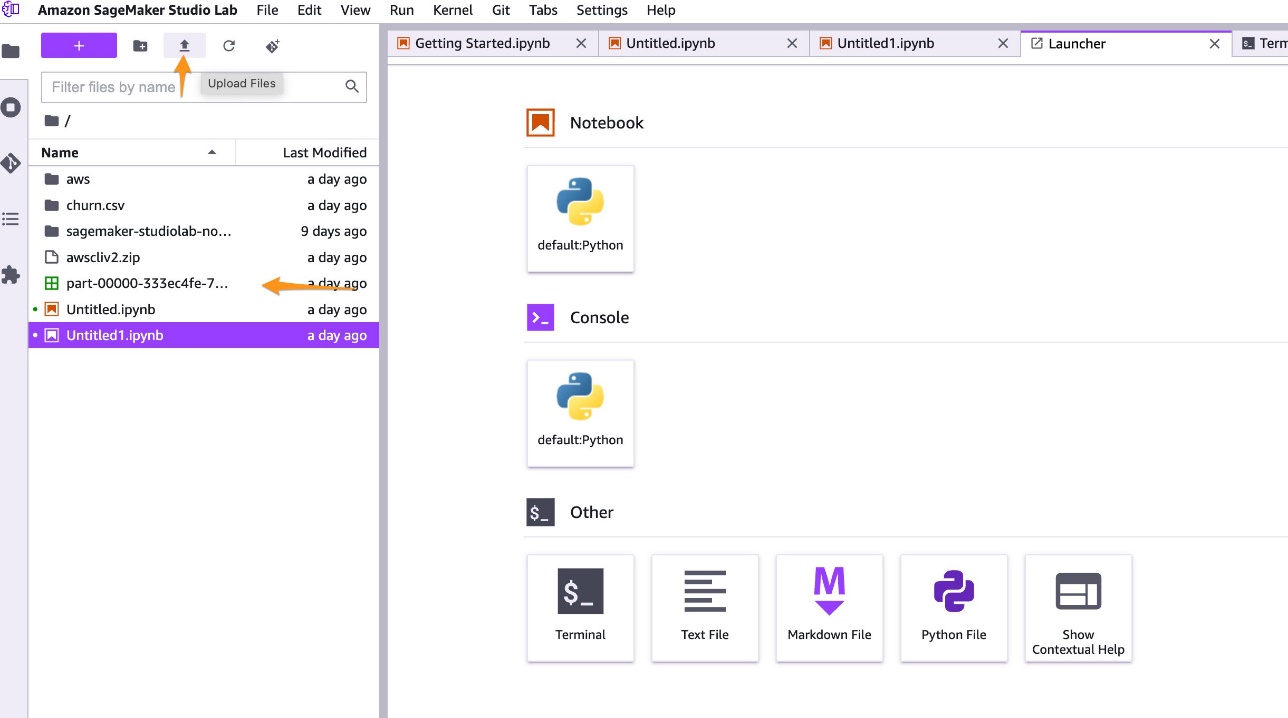Screen dimensions: 1288x718
Task: Click the awscliv2.zip file icon
Action: (x=52, y=257)
